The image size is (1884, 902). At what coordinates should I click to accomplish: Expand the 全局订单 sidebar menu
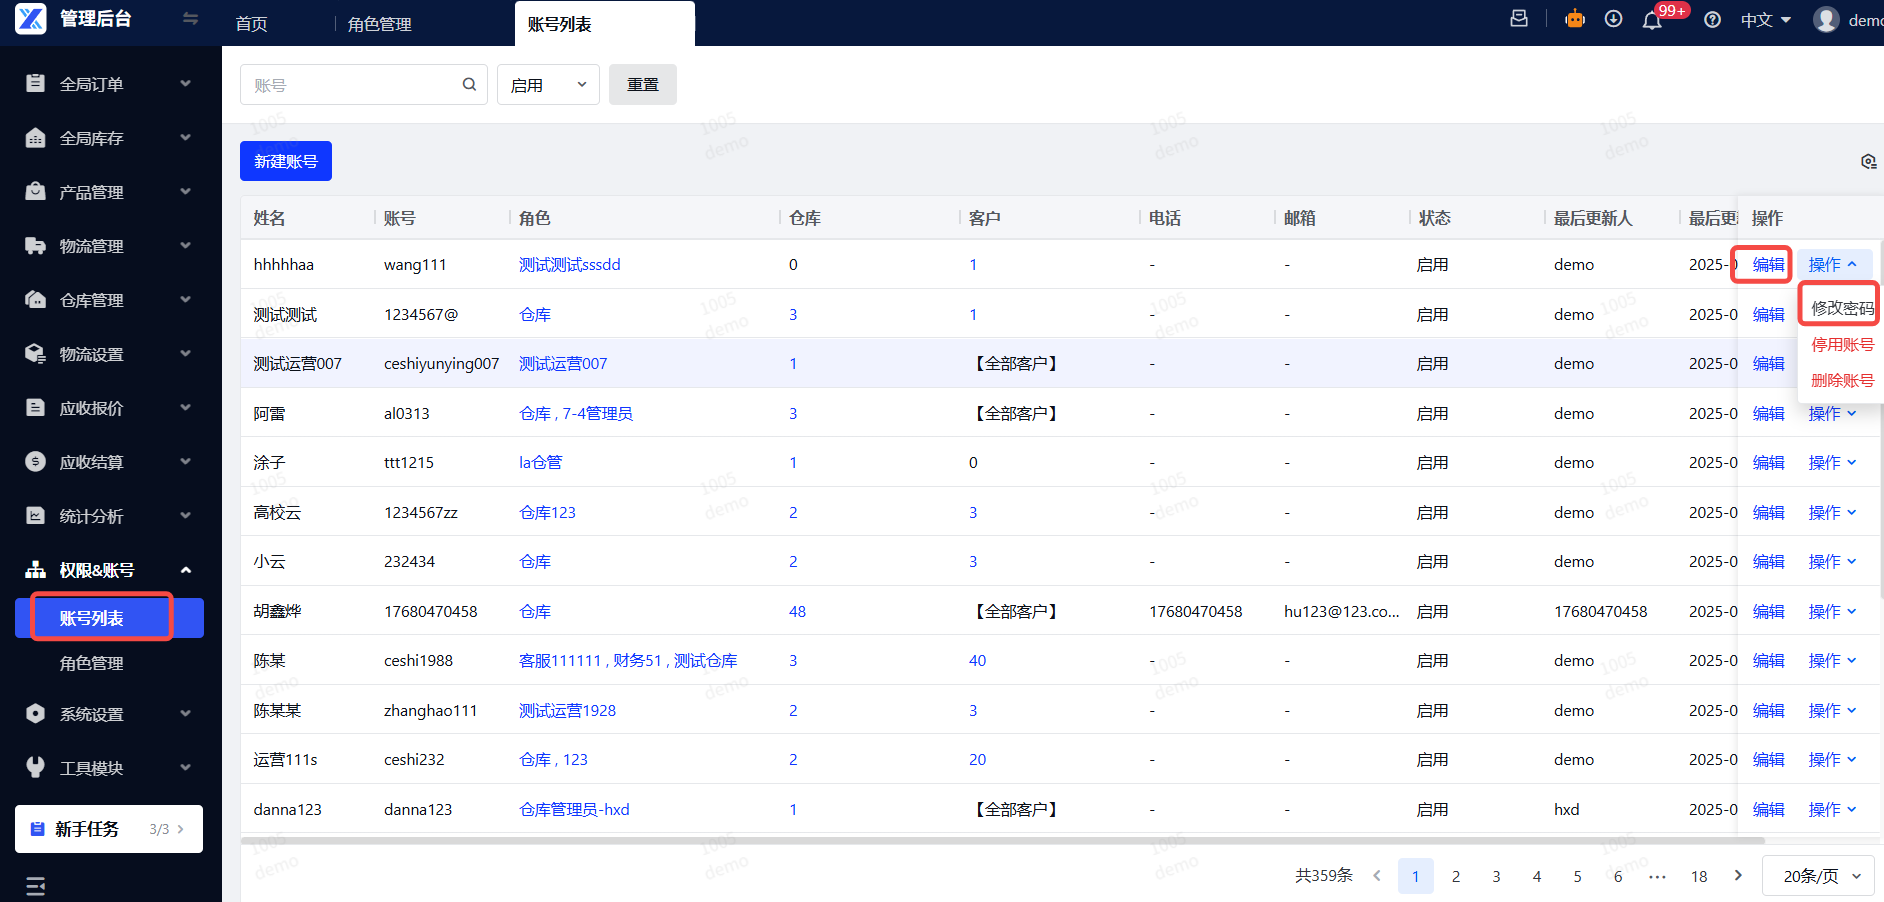[x=110, y=84]
